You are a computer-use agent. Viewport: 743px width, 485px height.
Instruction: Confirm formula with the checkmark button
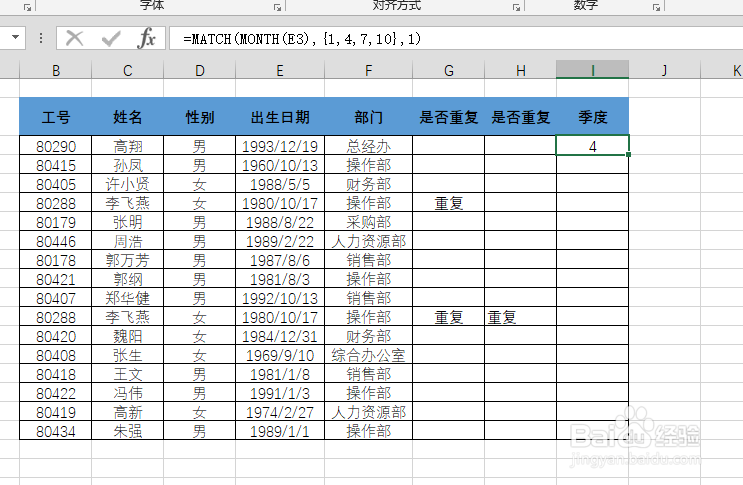coord(111,38)
